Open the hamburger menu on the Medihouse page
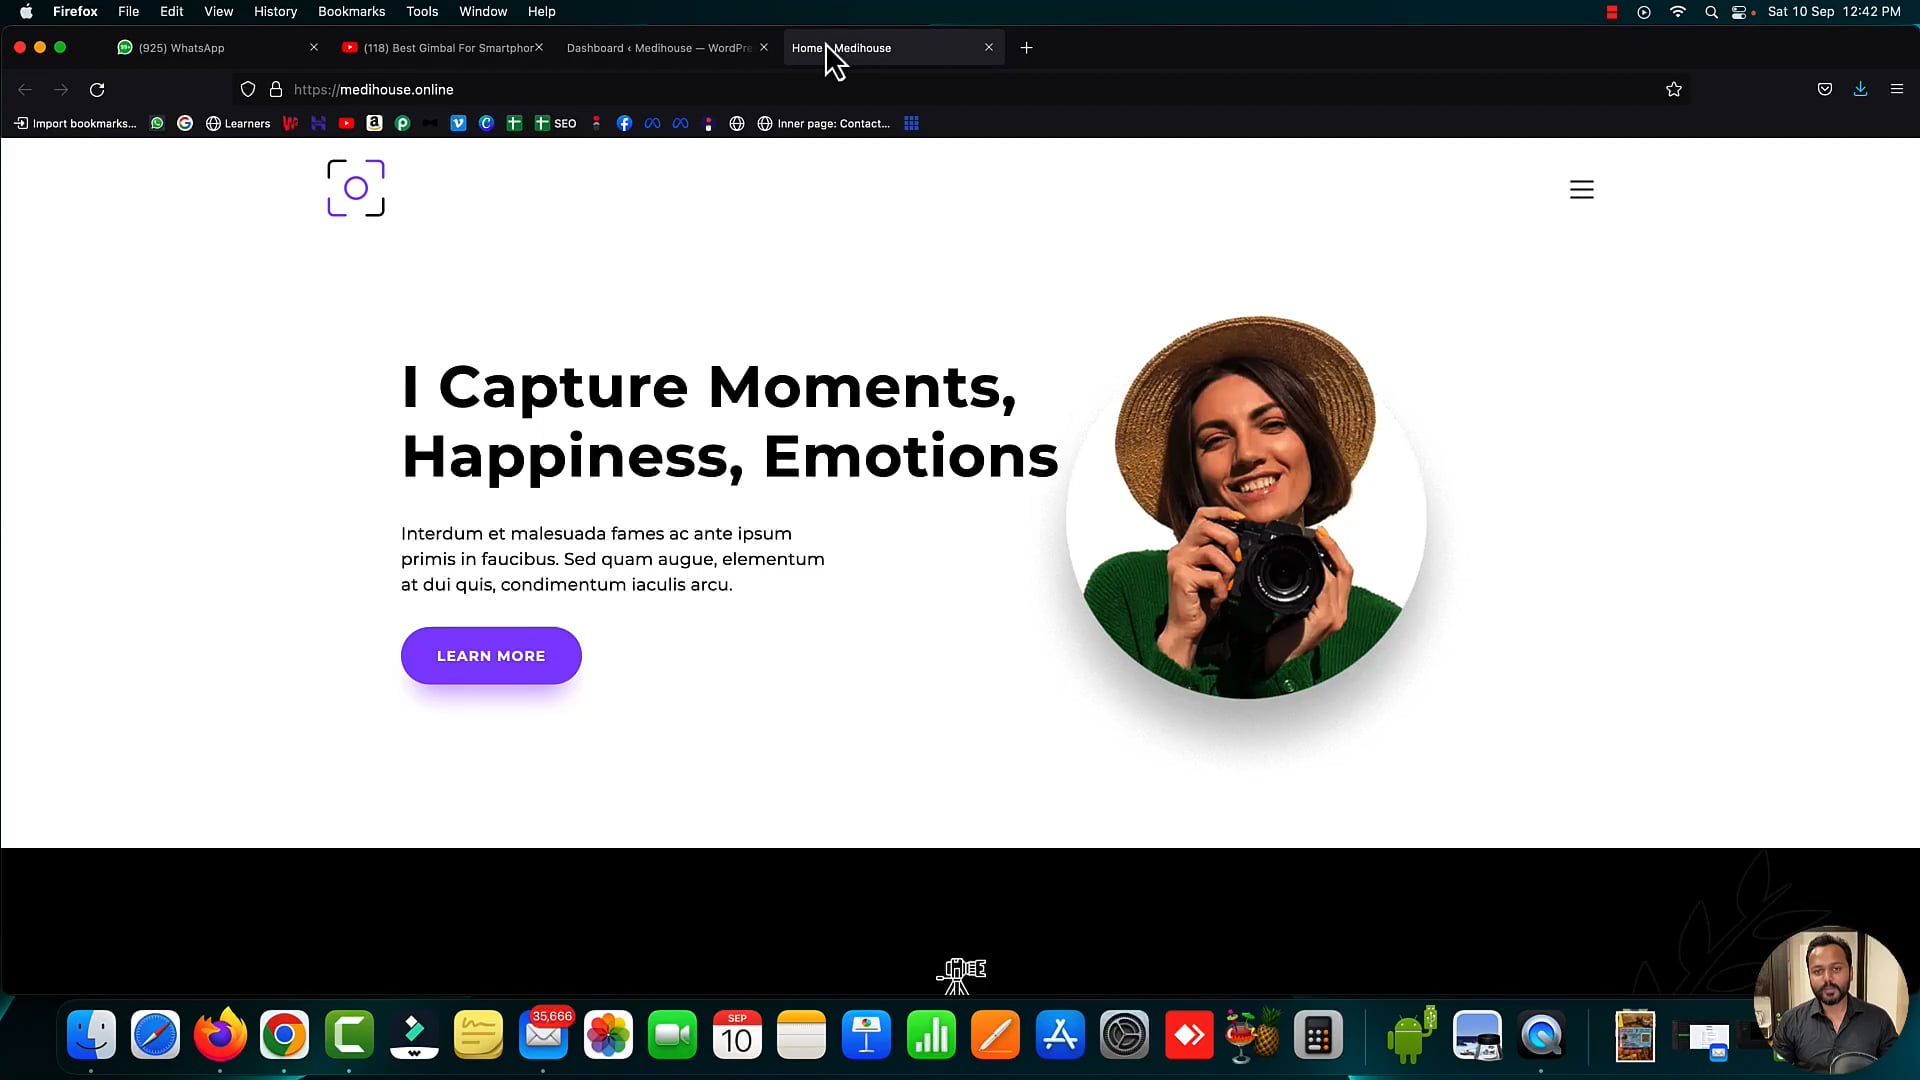 (1581, 190)
